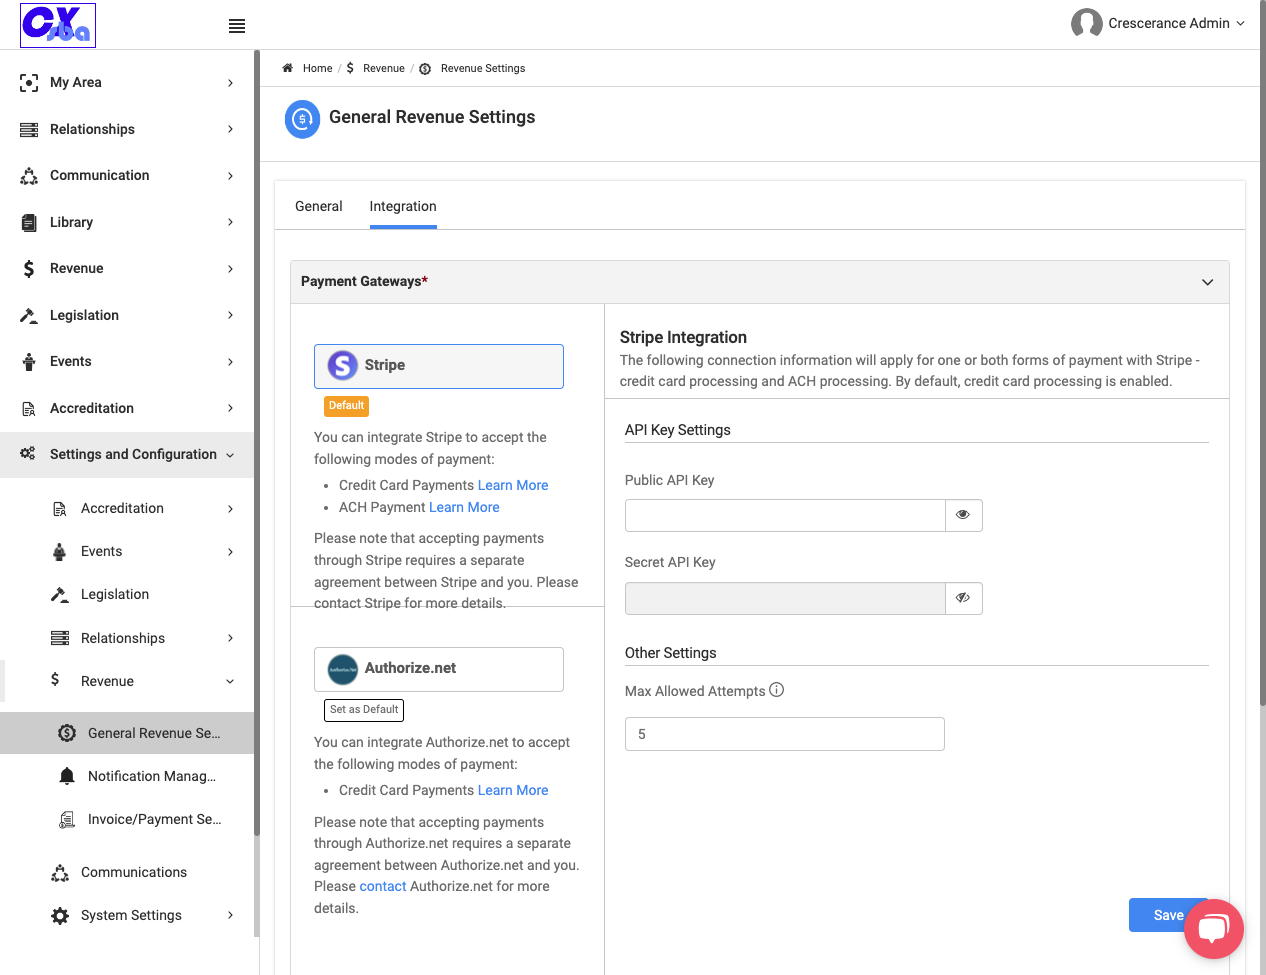Click the Default badge under Stripe

346,405
